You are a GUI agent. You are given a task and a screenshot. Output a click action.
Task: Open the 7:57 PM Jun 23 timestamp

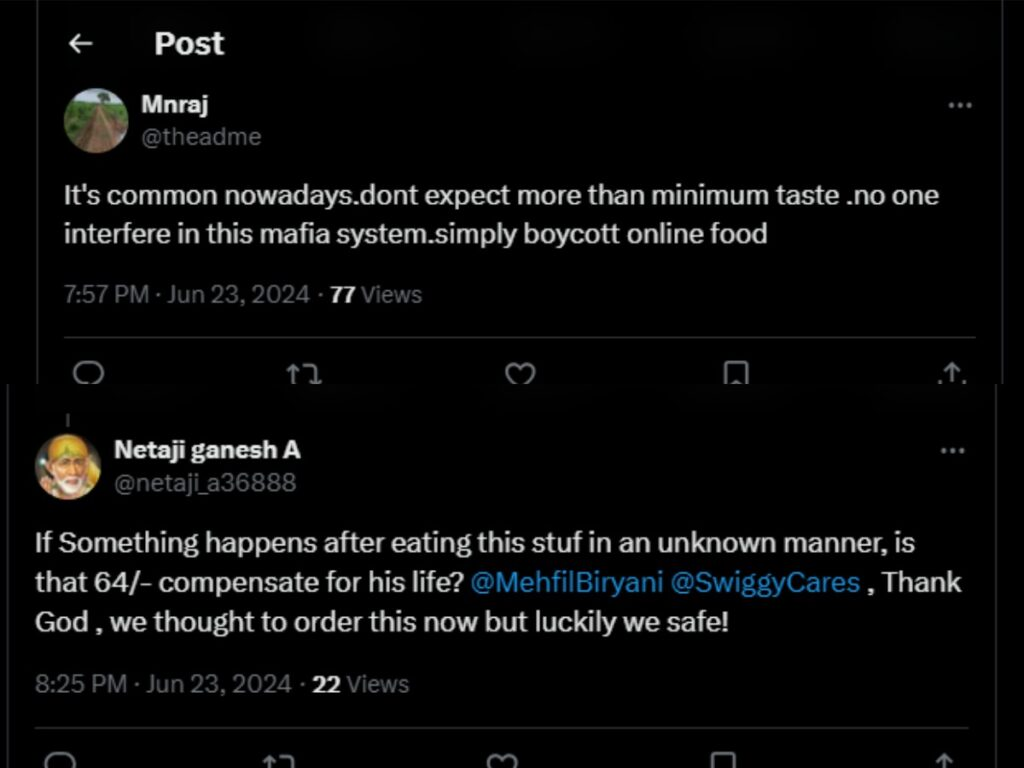pos(186,295)
